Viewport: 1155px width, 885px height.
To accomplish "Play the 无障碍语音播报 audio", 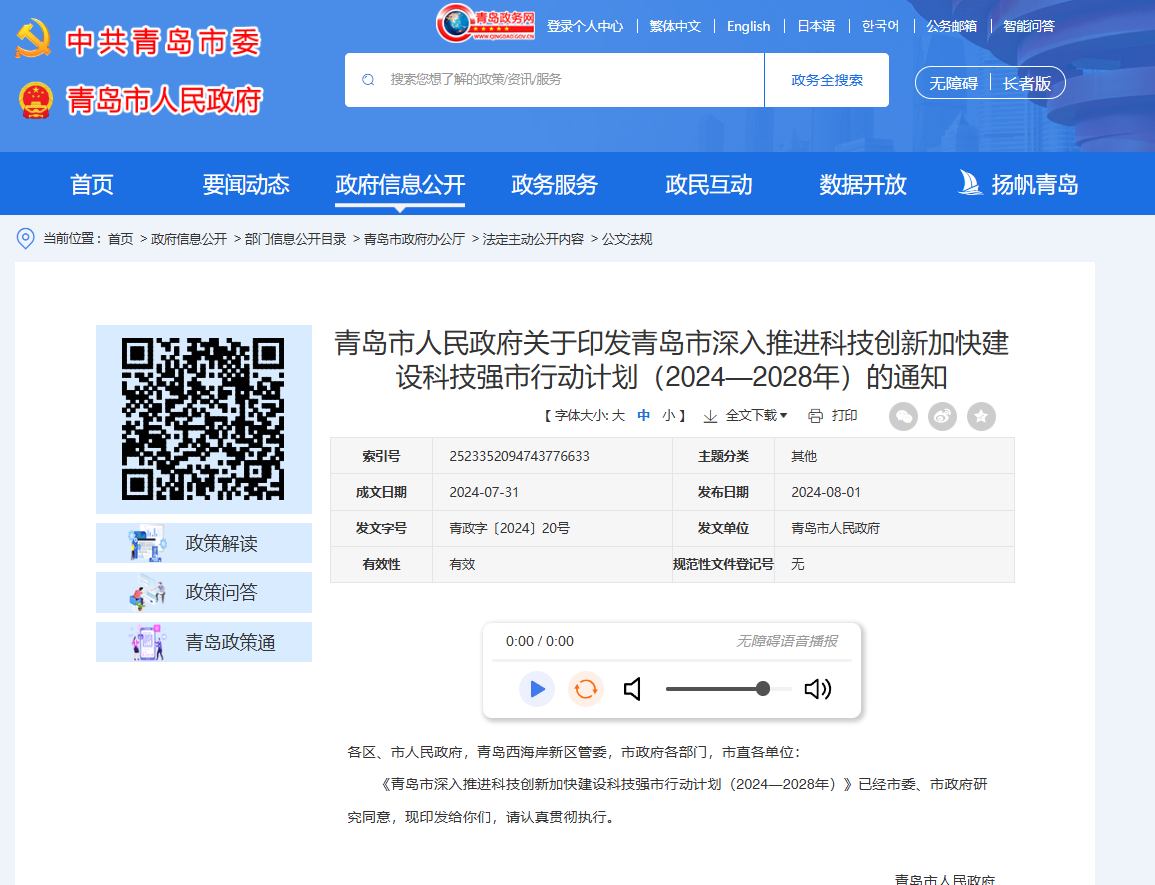I will pyautogui.click(x=537, y=689).
